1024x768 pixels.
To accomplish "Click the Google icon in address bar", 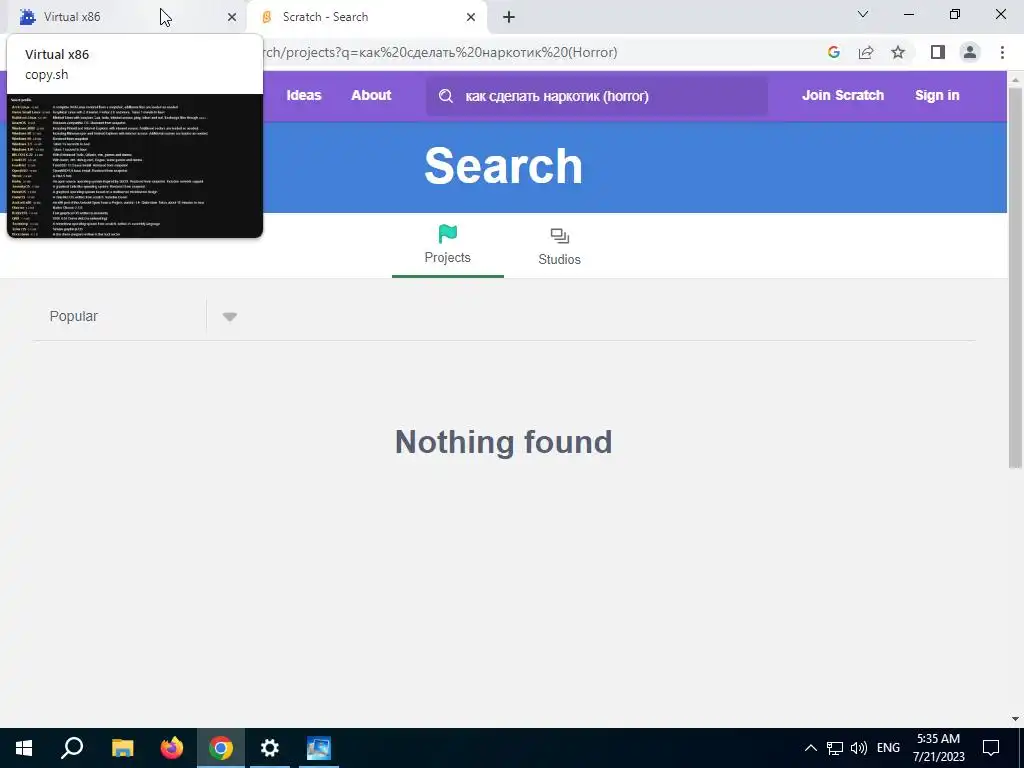I will click(x=833, y=52).
